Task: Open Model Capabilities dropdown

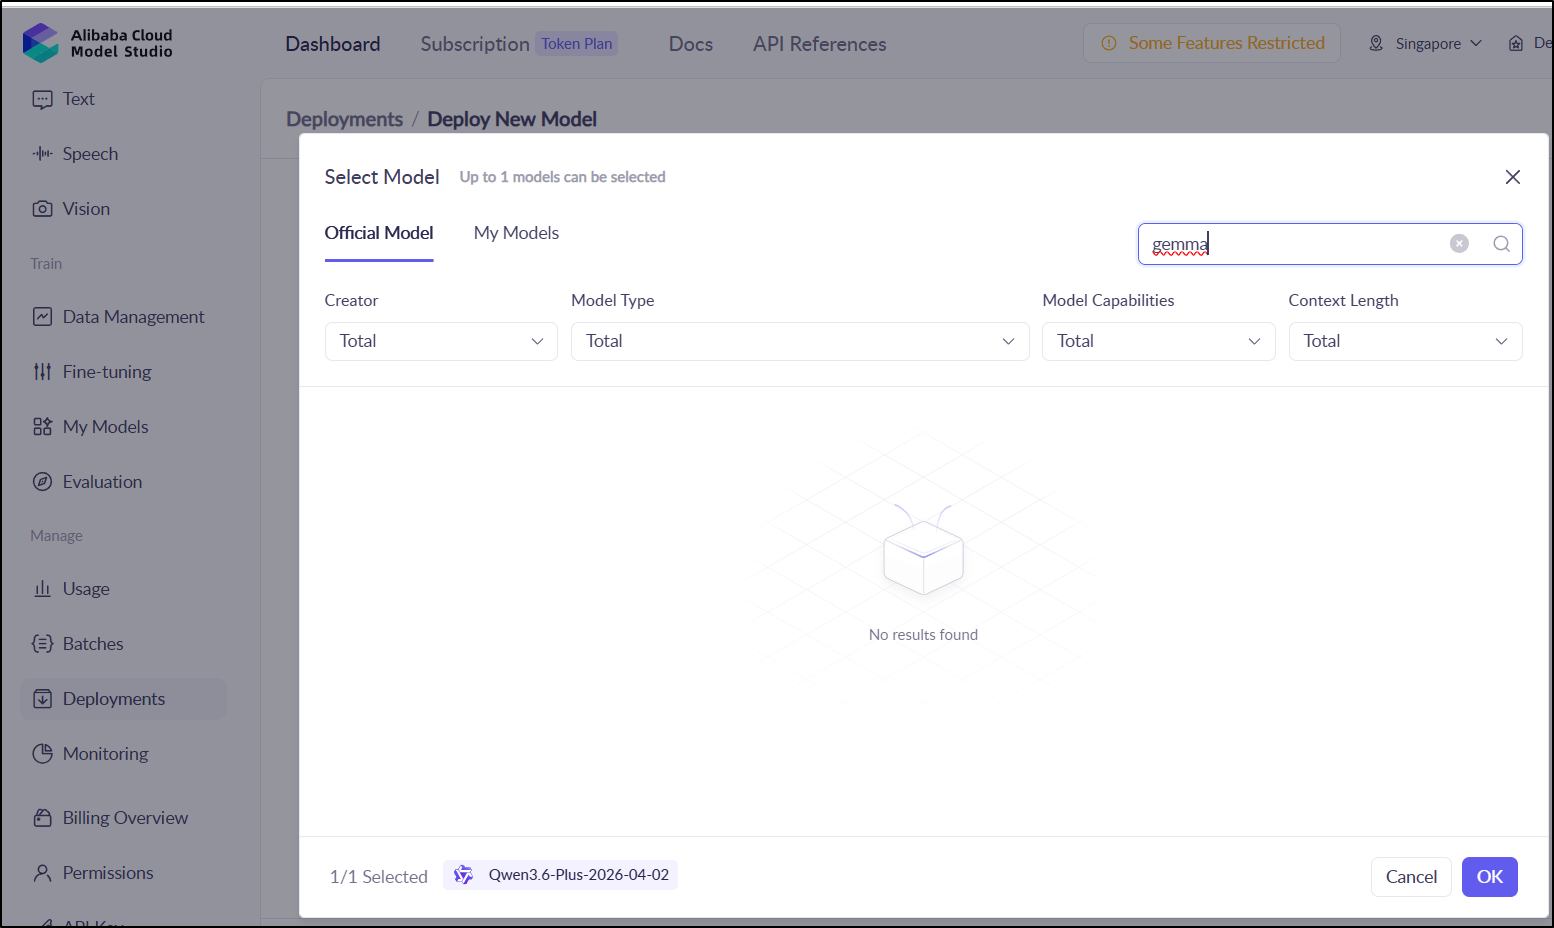Action: click(1158, 341)
